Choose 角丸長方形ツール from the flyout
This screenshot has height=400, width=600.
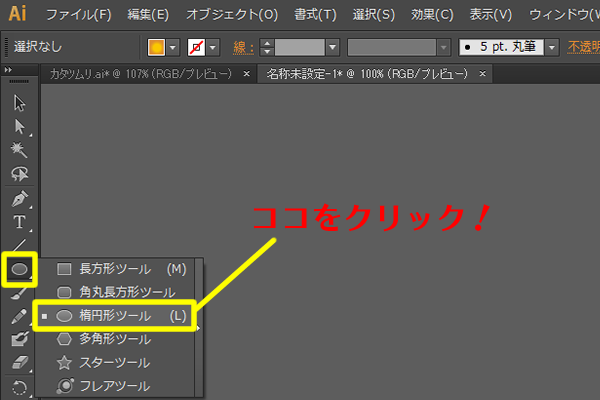pos(120,292)
